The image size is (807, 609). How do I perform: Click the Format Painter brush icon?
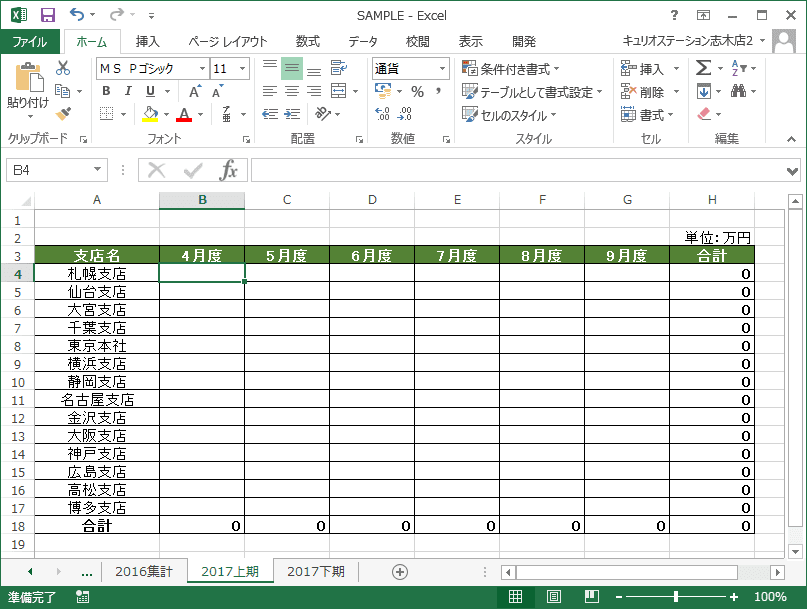pos(63,114)
